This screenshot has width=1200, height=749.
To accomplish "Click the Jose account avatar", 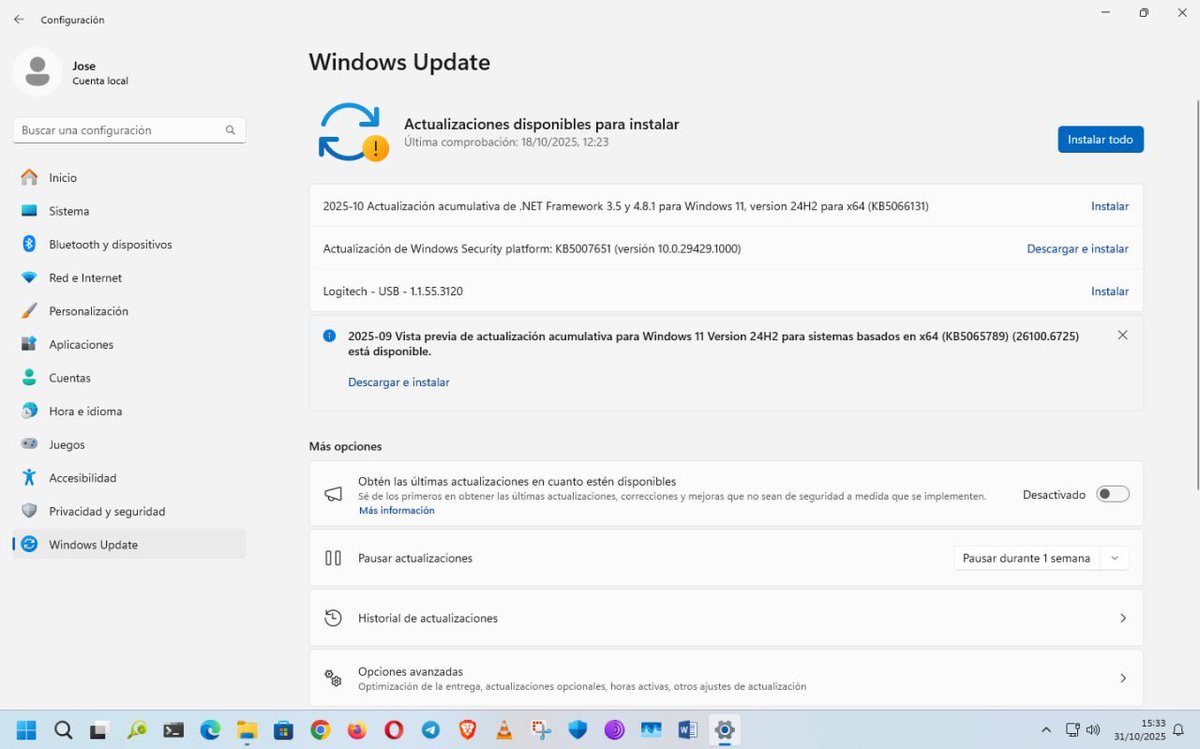I will click(x=37, y=71).
